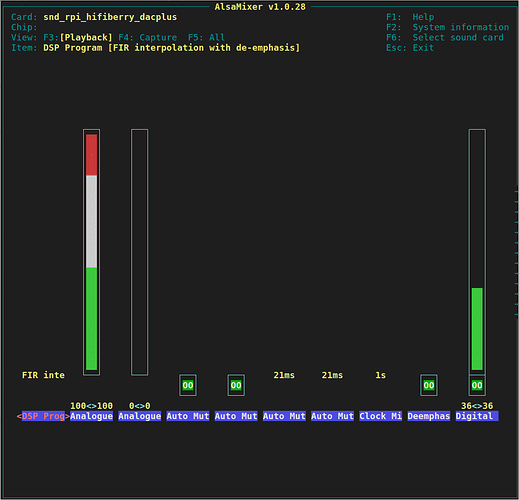Toggle the OO switch above the first Auto Mut
This screenshot has height=500, width=519.
188,385
